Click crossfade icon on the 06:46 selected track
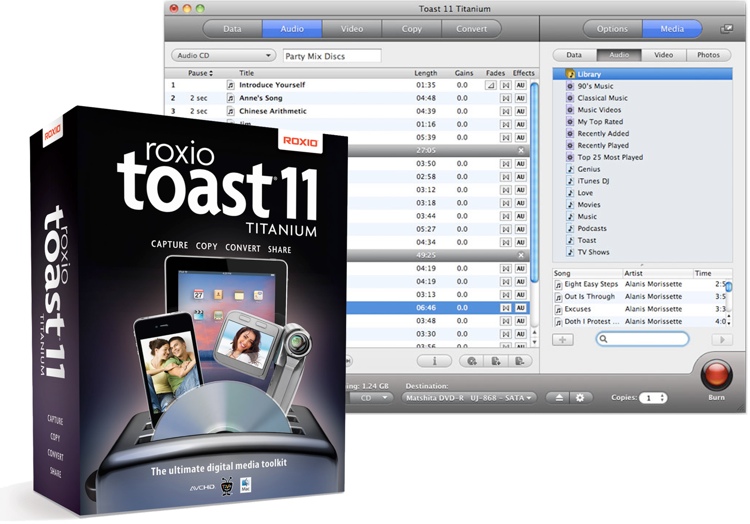The width and height of the screenshot is (750, 524). pos(506,308)
